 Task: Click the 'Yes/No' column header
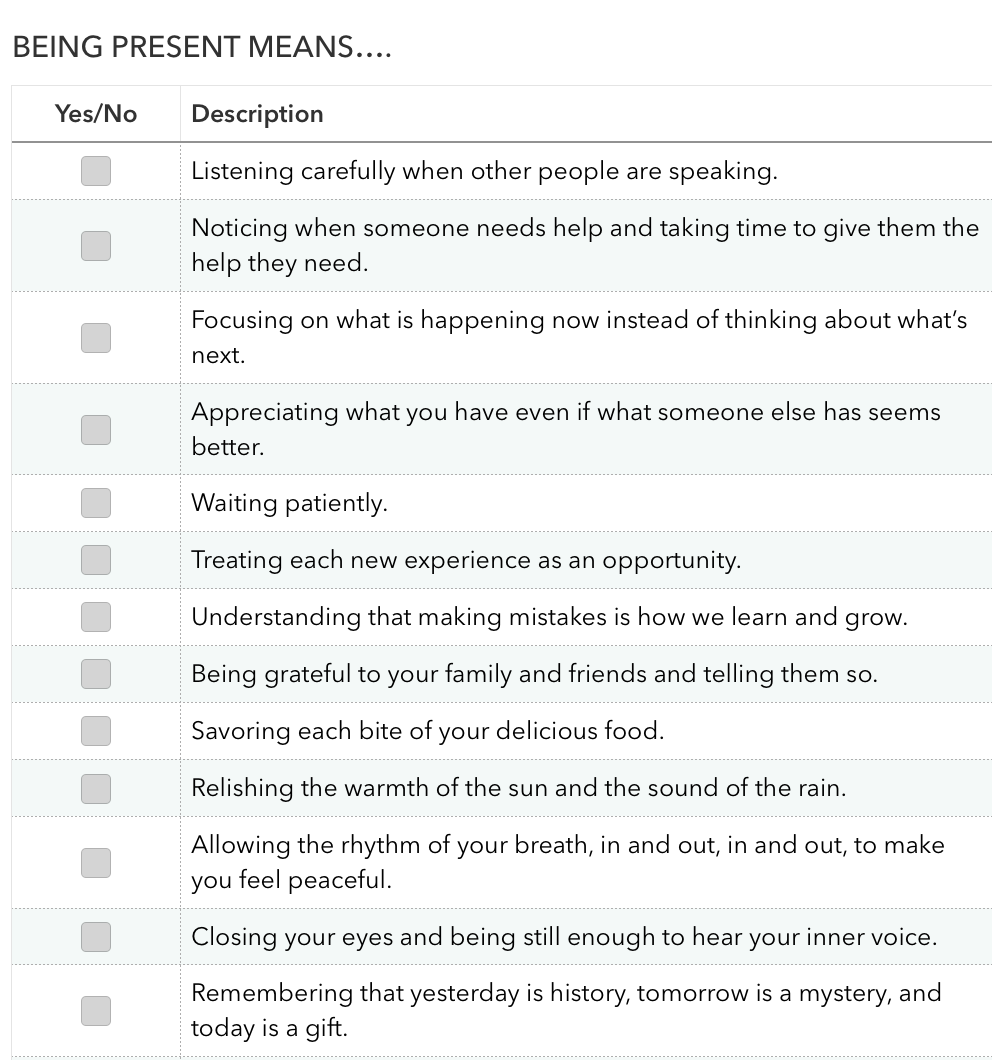96,114
